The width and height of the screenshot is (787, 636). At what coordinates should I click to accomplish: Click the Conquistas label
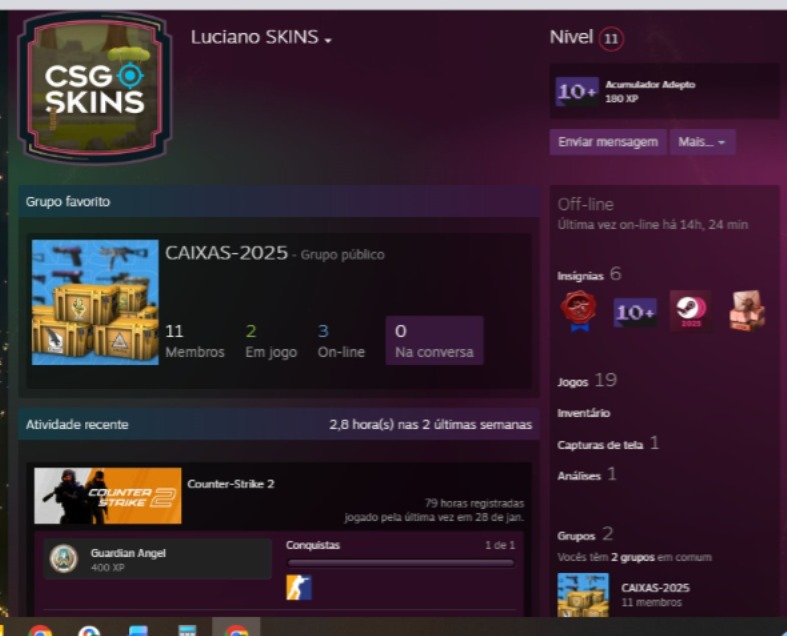tap(313, 545)
